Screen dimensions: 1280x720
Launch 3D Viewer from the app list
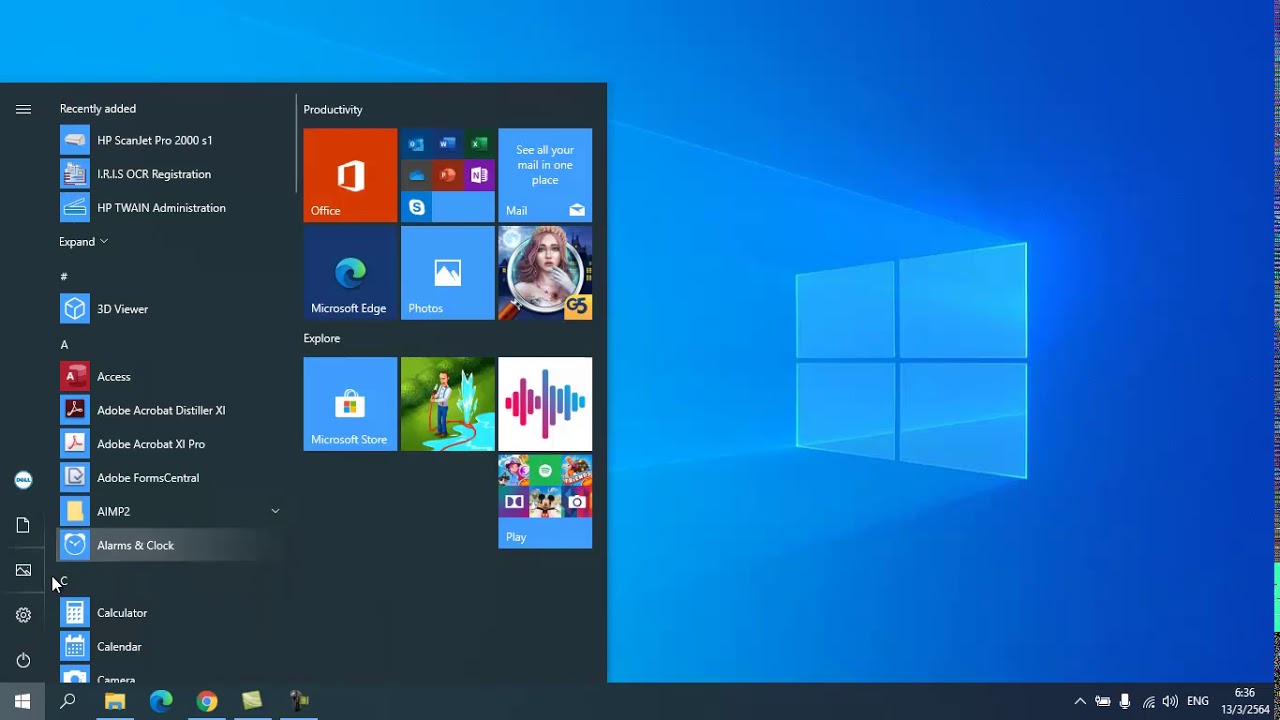[x=172, y=309]
